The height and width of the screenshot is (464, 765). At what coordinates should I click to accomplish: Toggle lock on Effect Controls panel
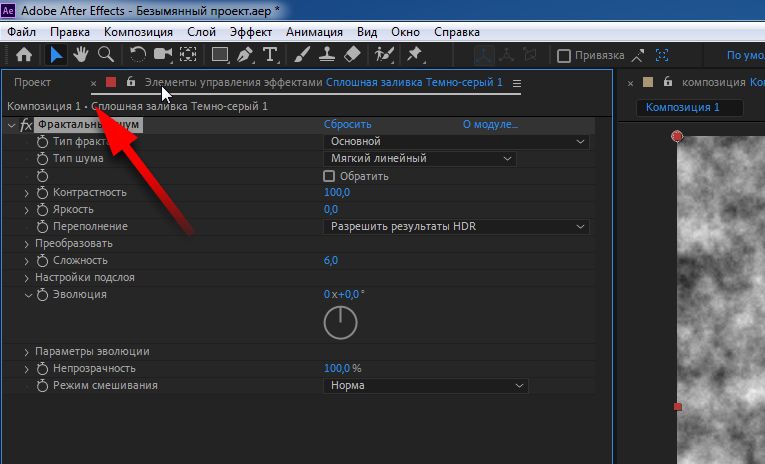pyautogui.click(x=131, y=82)
